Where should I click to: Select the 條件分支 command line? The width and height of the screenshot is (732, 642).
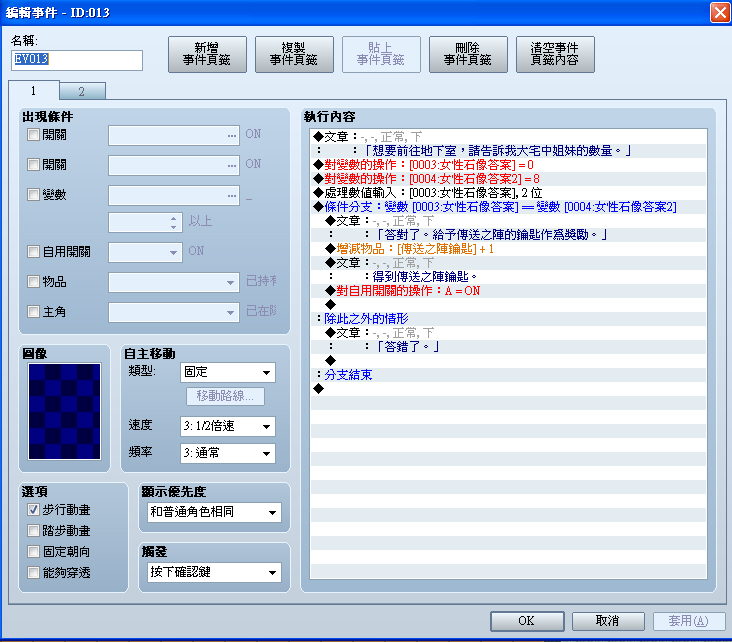coord(509,207)
